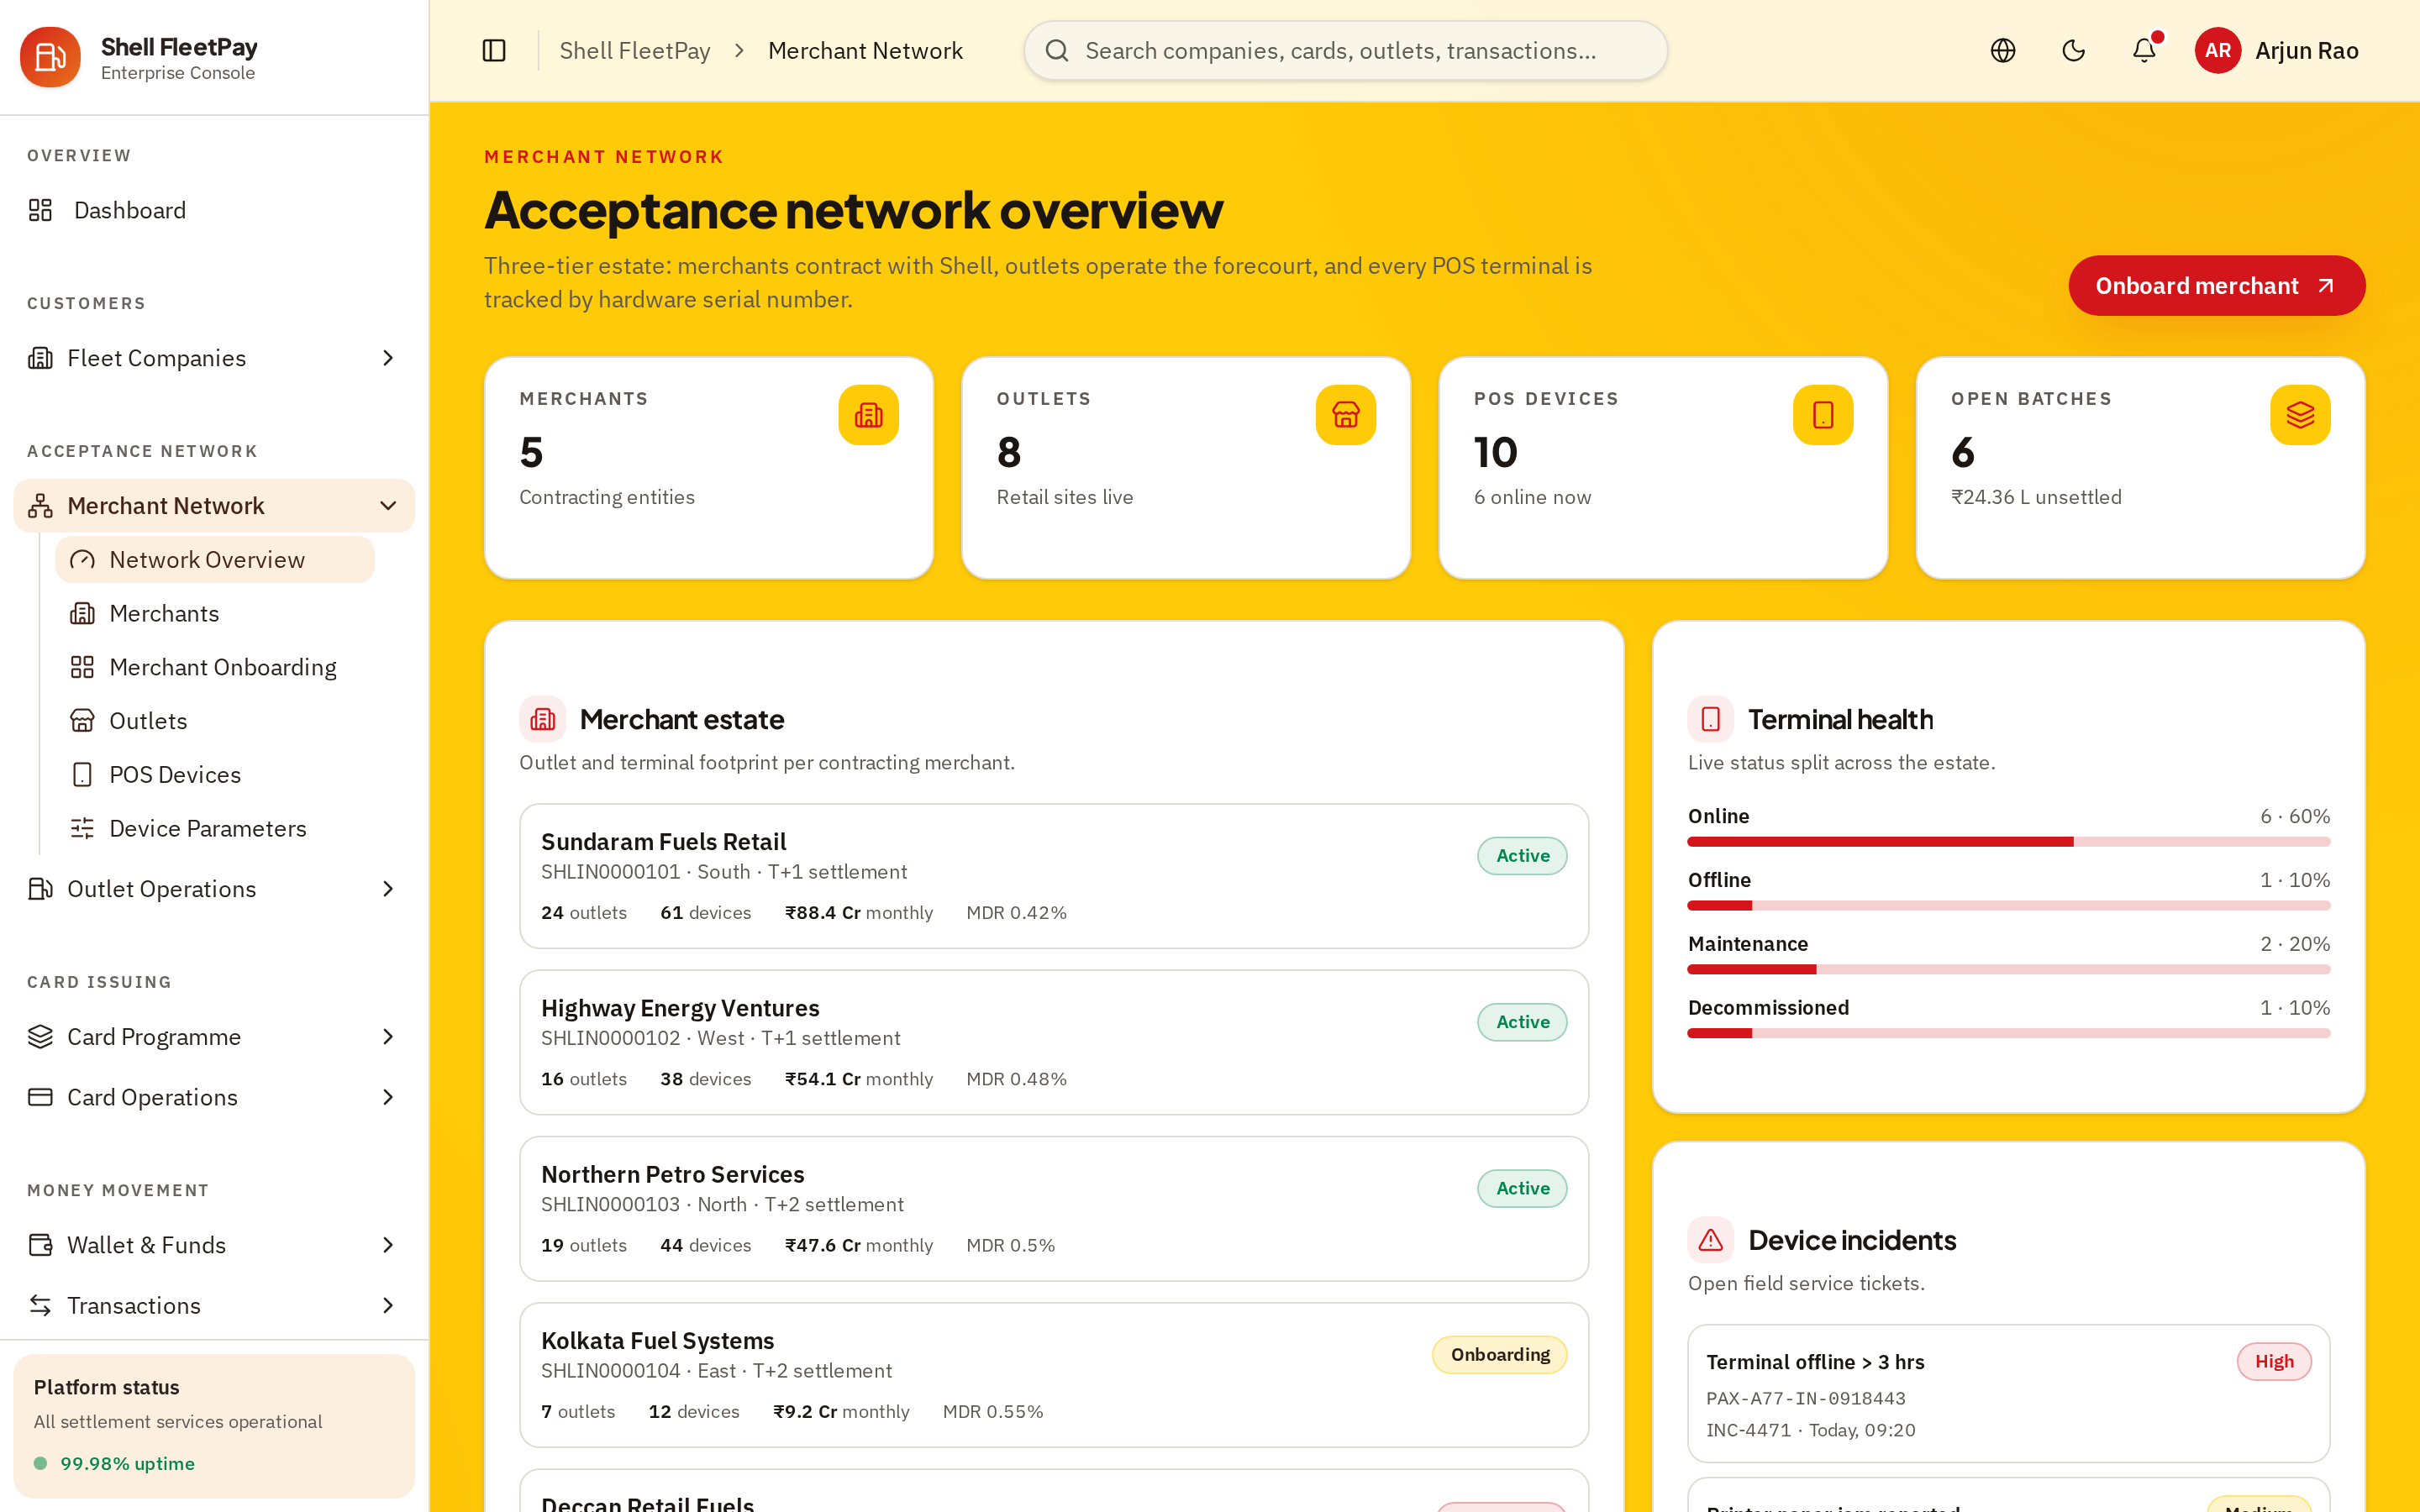This screenshot has height=1512, width=2420.
Task: Open the Merchants summary card
Action: tap(709, 467)
